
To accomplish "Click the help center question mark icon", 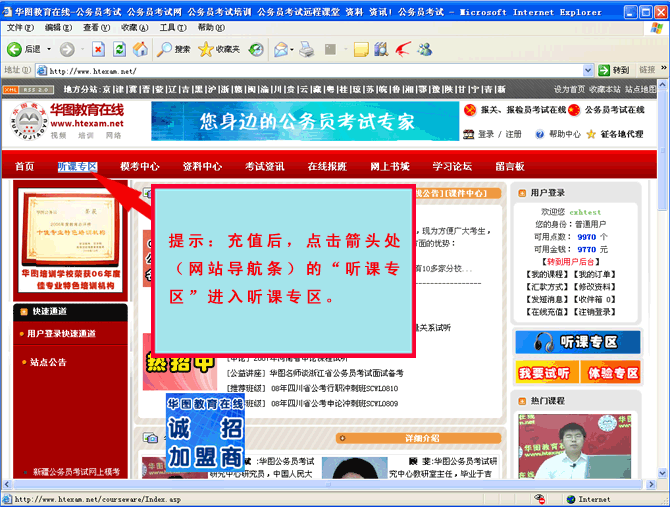I will point(540,134).
